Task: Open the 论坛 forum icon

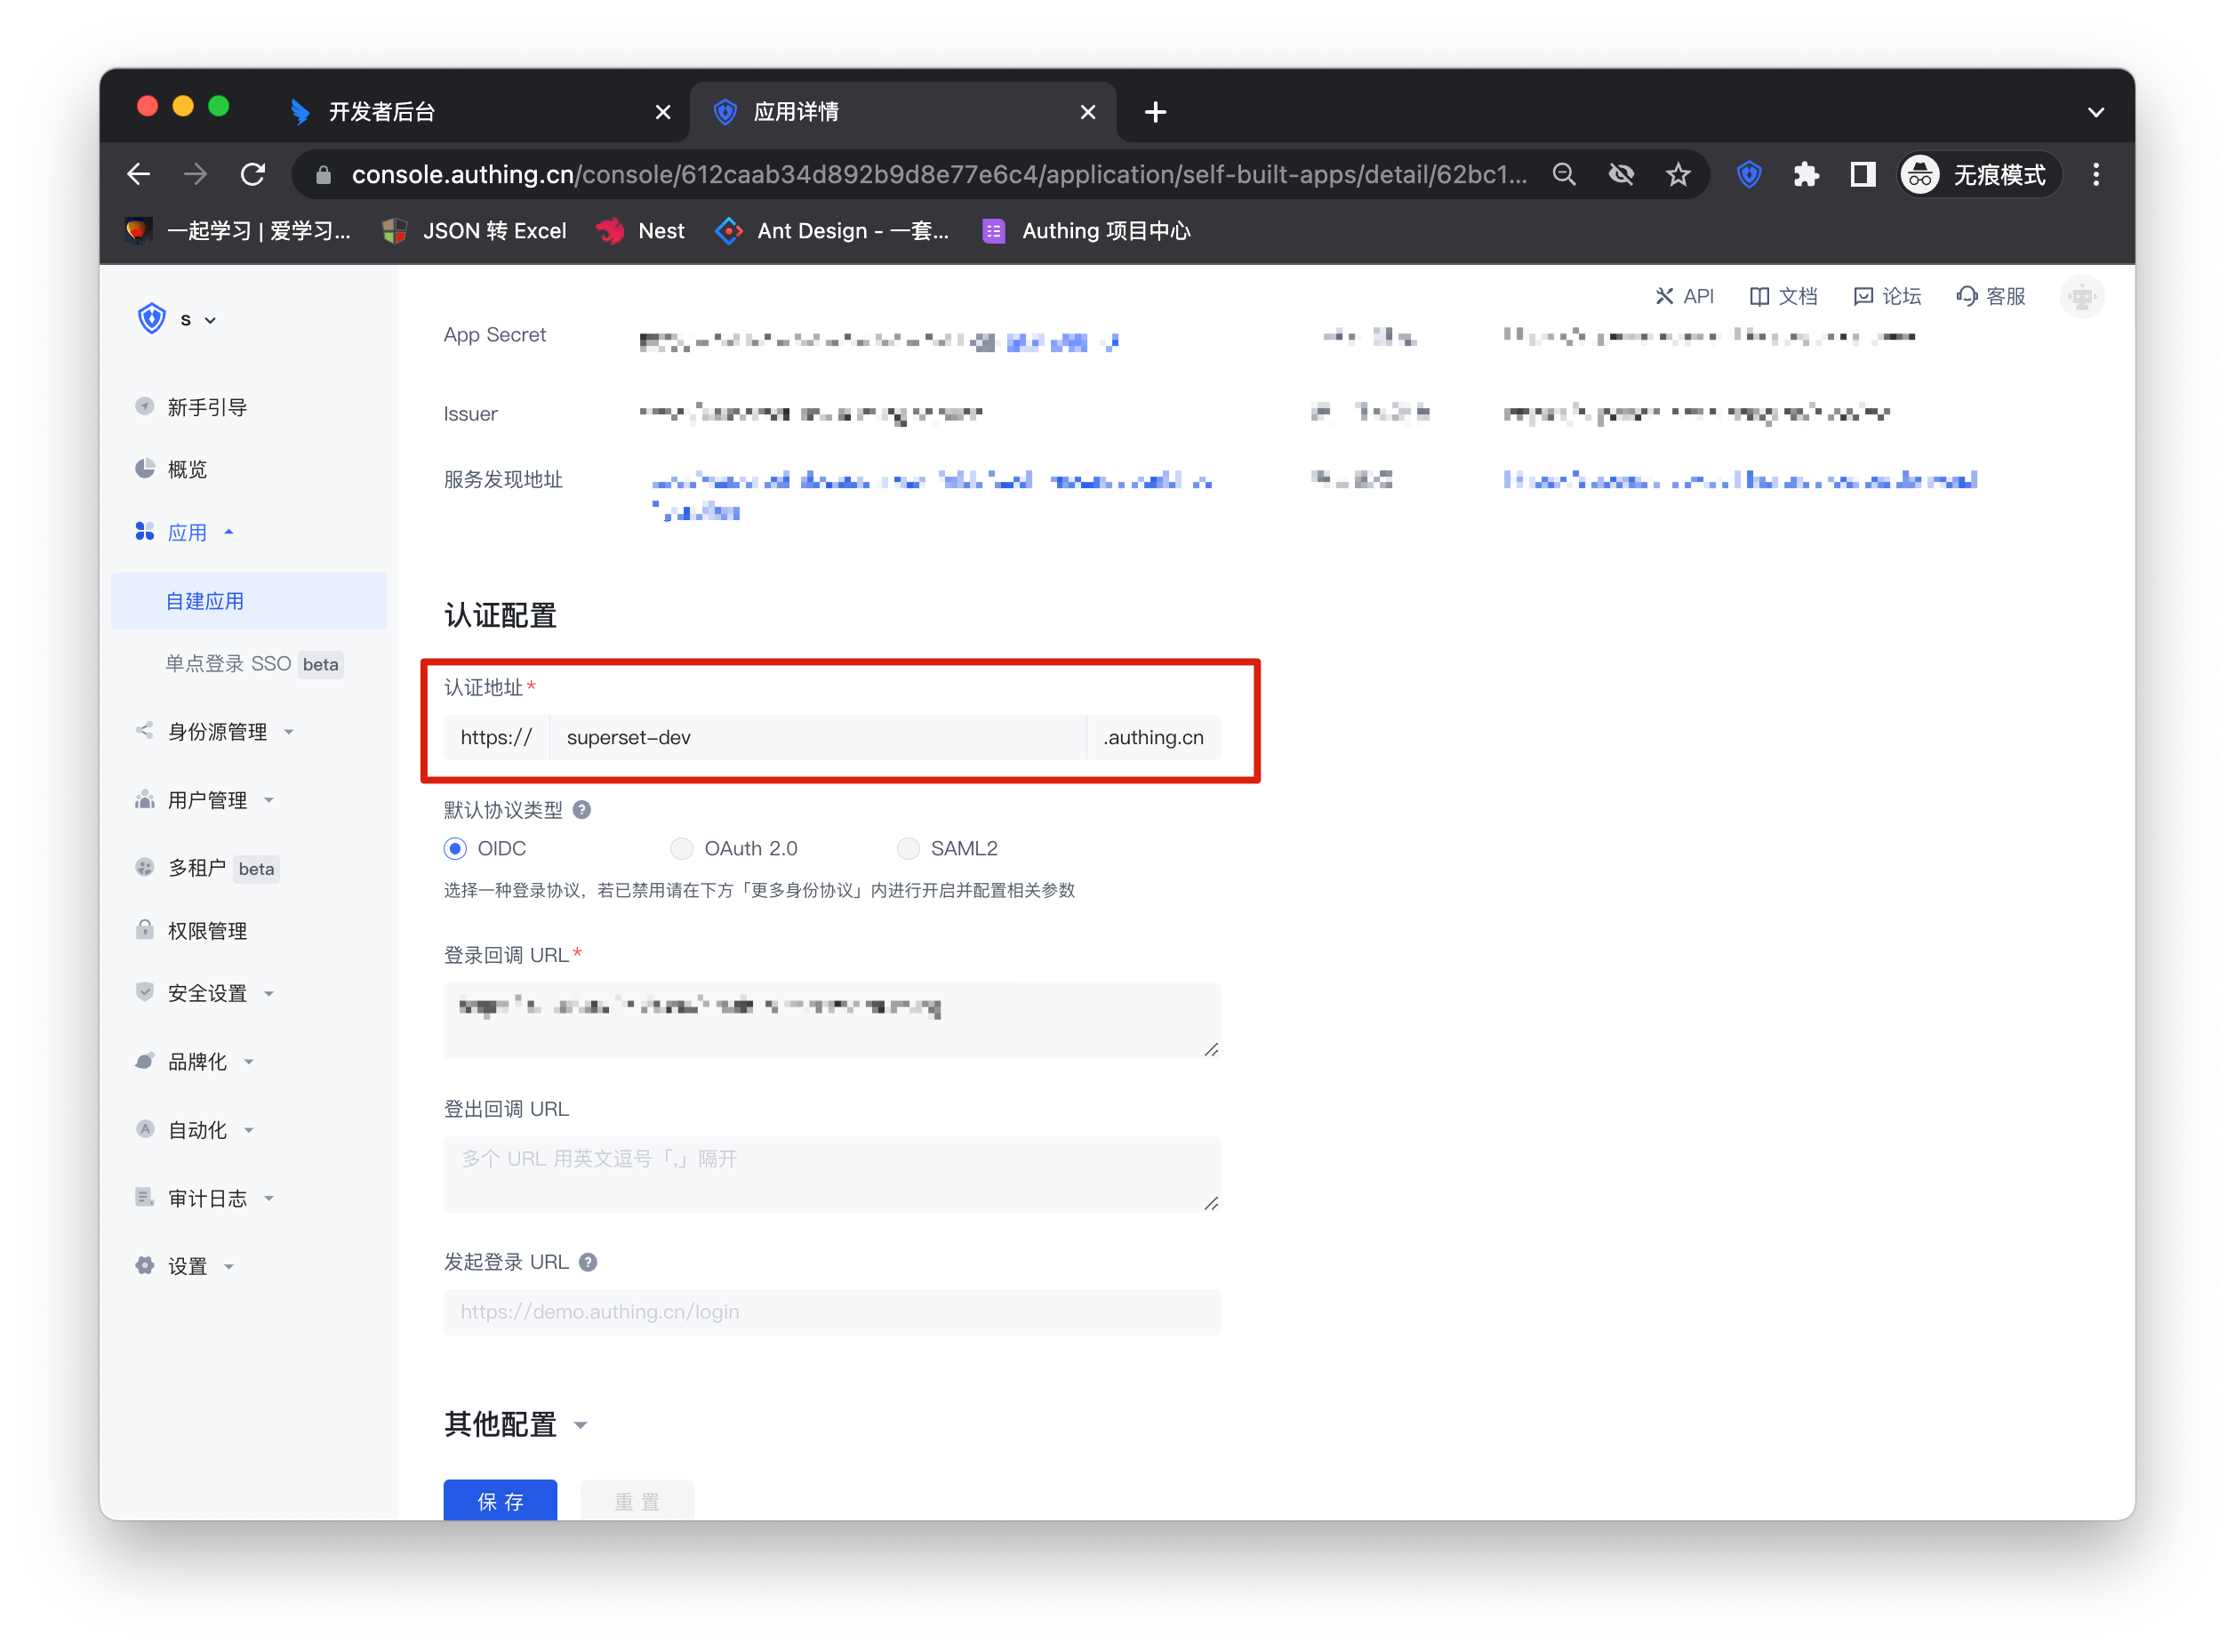Action: tap(1862, 296)
